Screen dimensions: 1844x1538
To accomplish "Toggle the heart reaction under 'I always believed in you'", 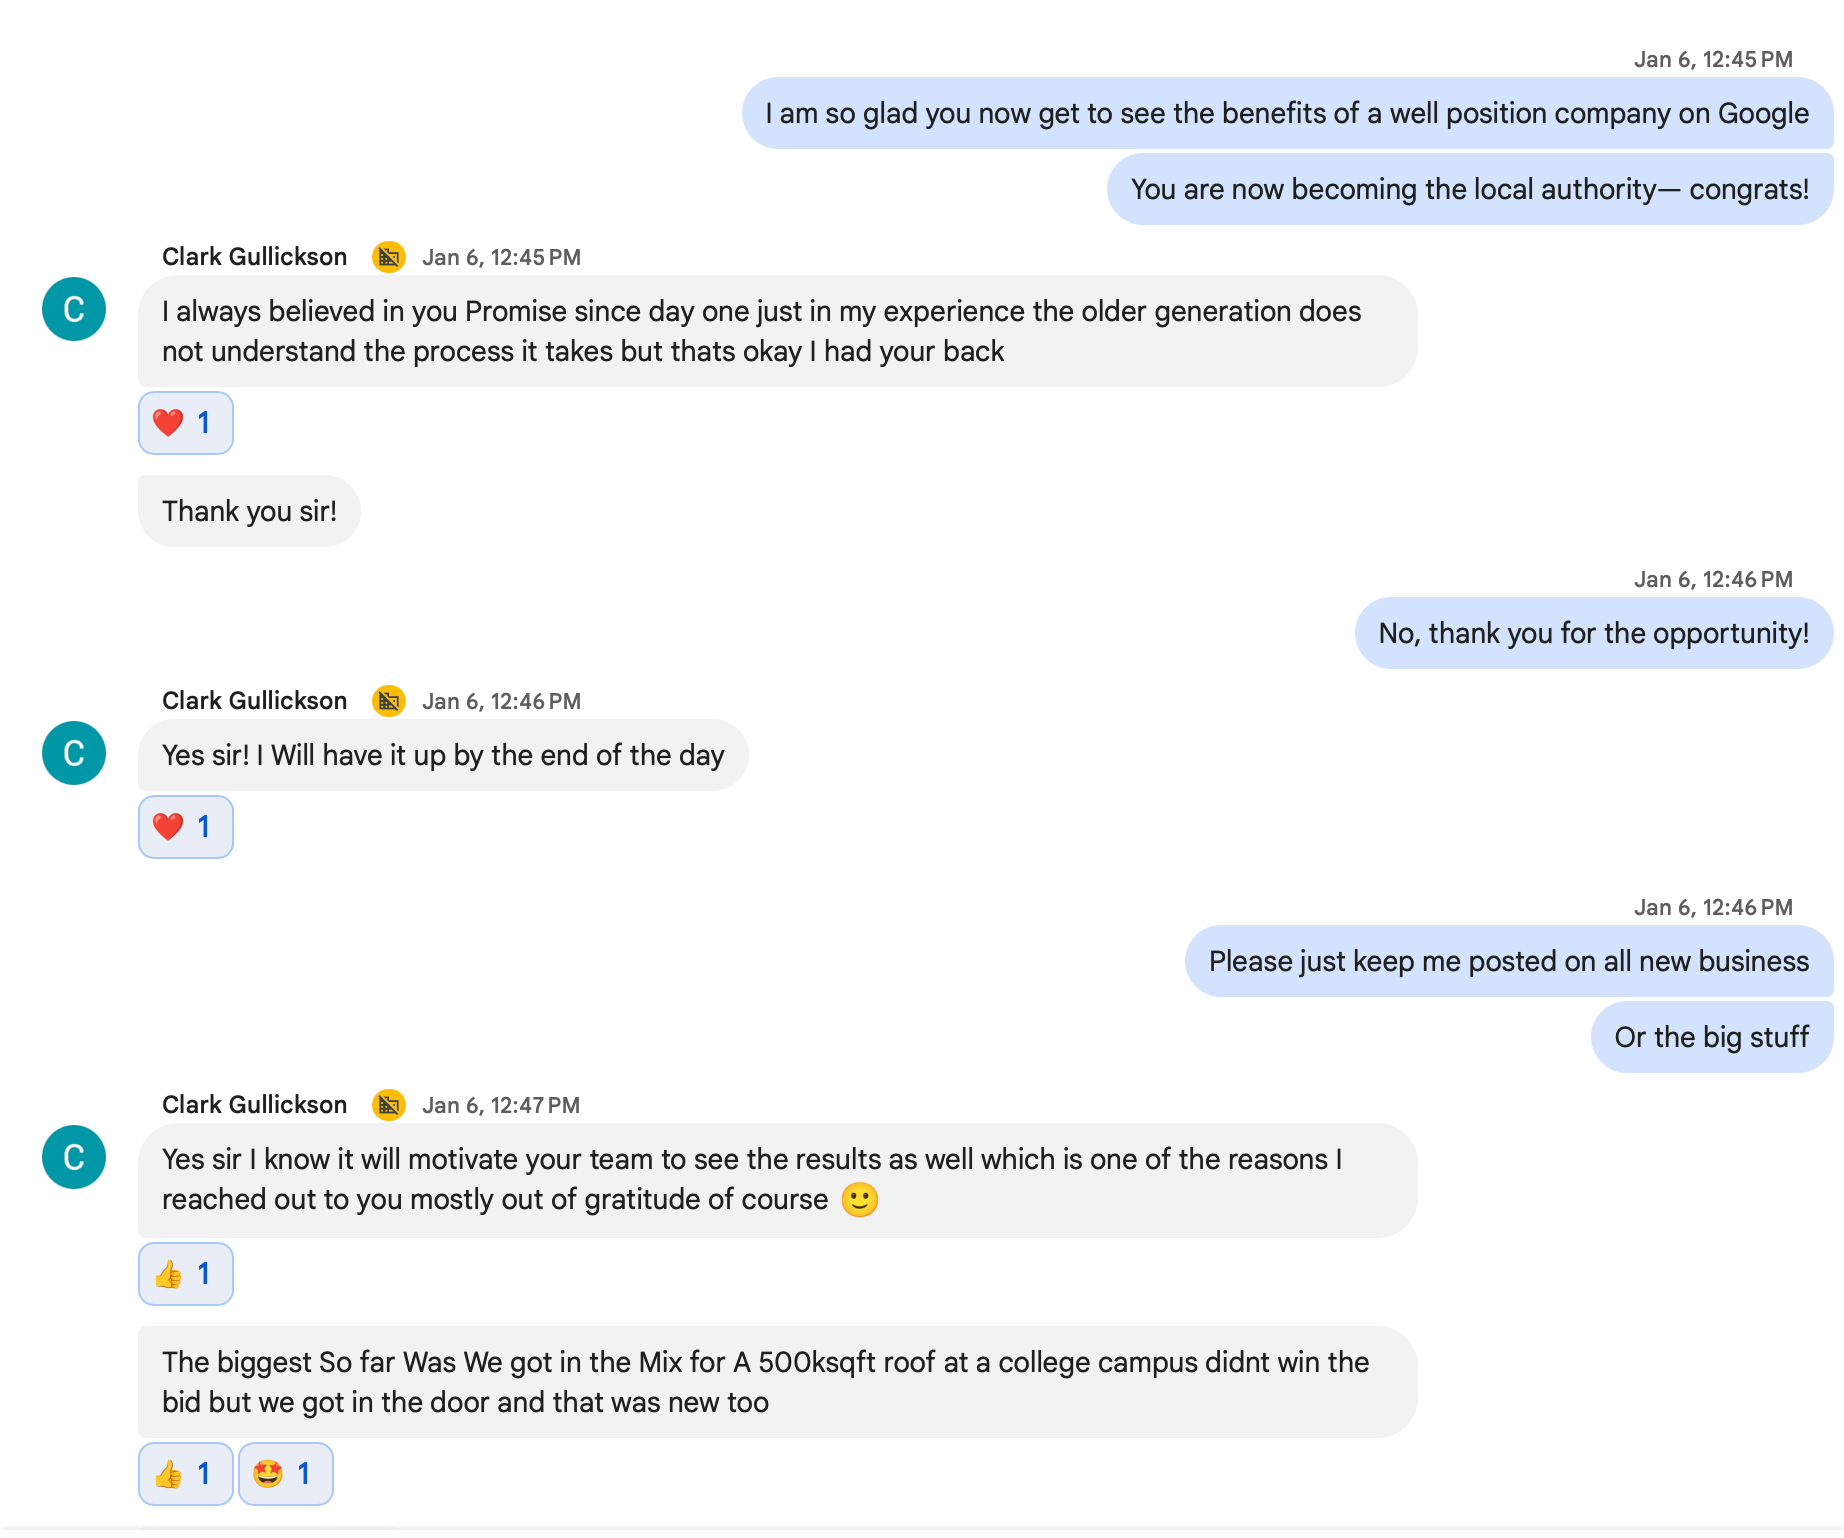I will (x=185, y=423).
